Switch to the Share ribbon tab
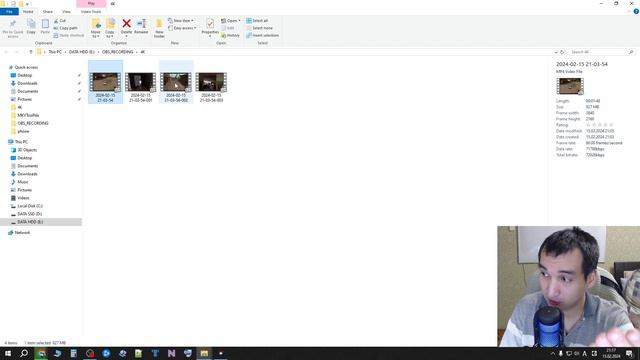Screen dimensions: 640x360 point(48,12)
